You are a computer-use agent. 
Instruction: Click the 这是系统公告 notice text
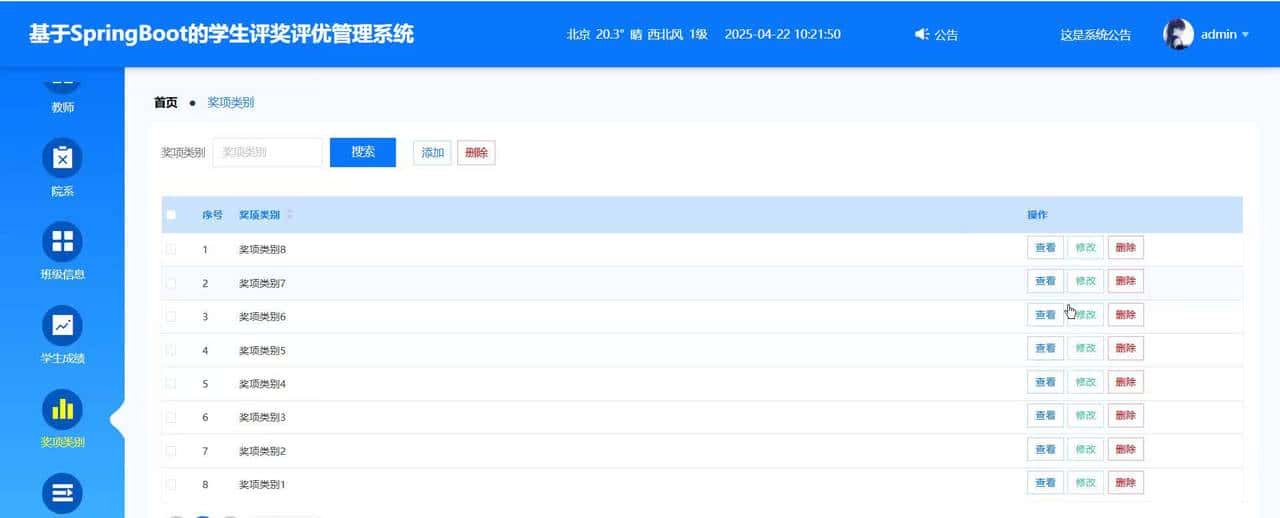click(x=1096, y=35)
